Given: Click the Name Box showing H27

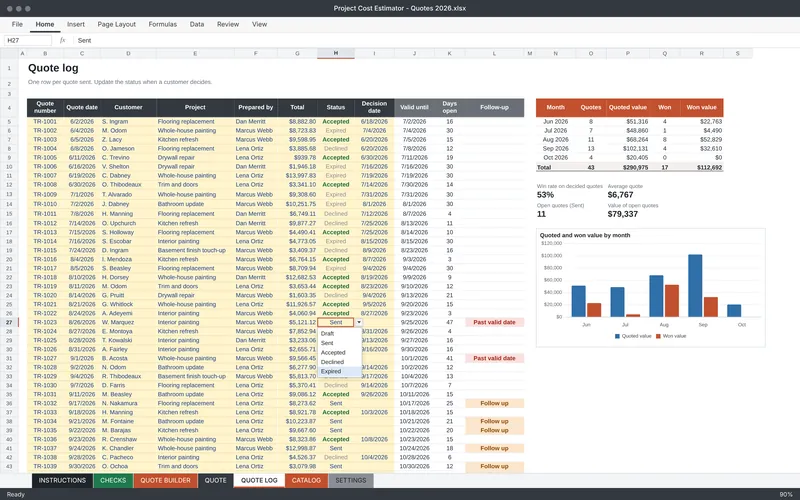Looking at the screenshot, I should 28,40.
